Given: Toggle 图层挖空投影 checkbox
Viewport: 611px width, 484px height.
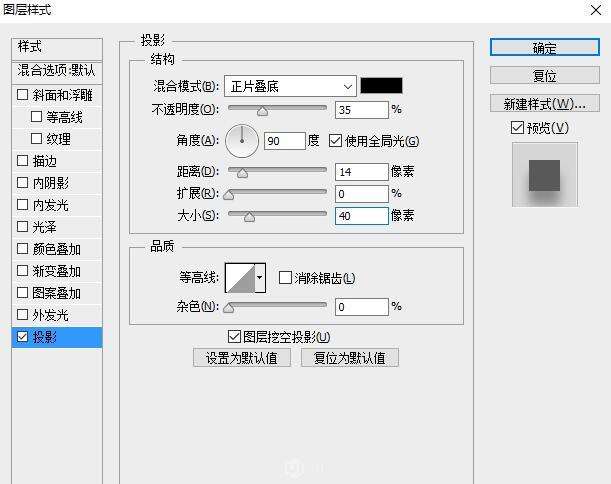Looking at the screenshot, I should click(x=234, y=336).
